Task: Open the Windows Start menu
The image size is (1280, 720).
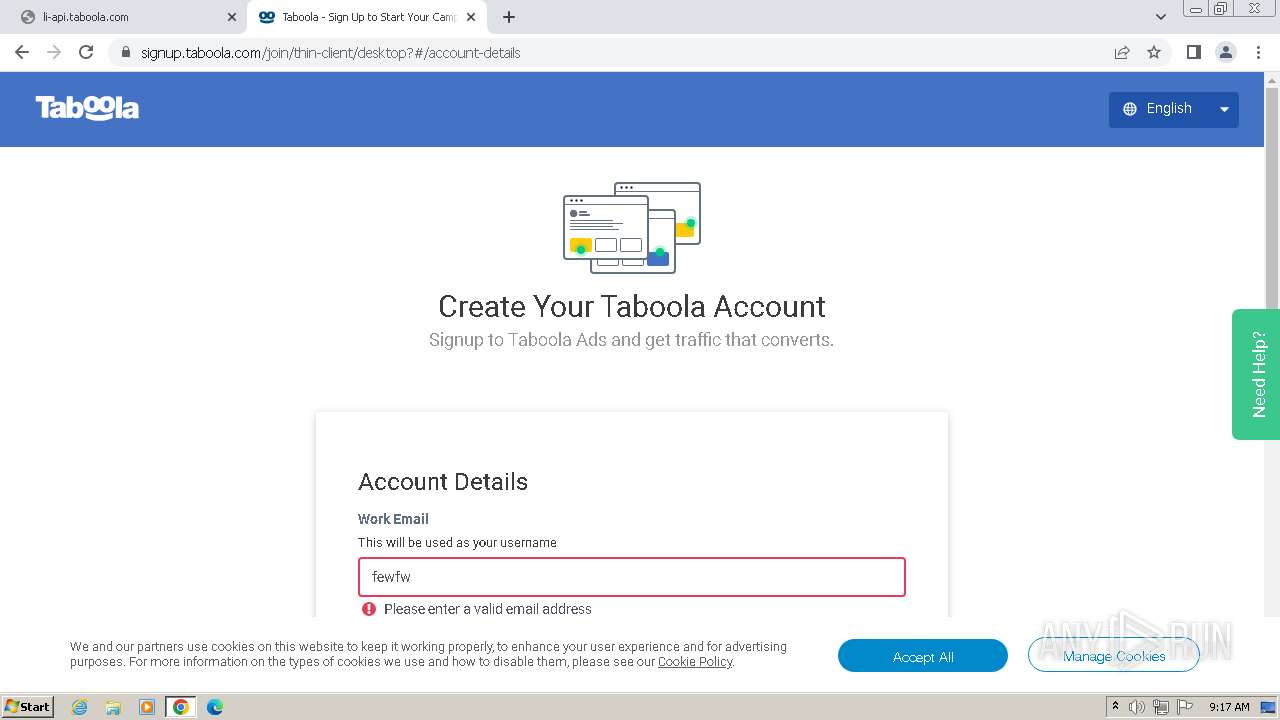Action: pos(27,706)
